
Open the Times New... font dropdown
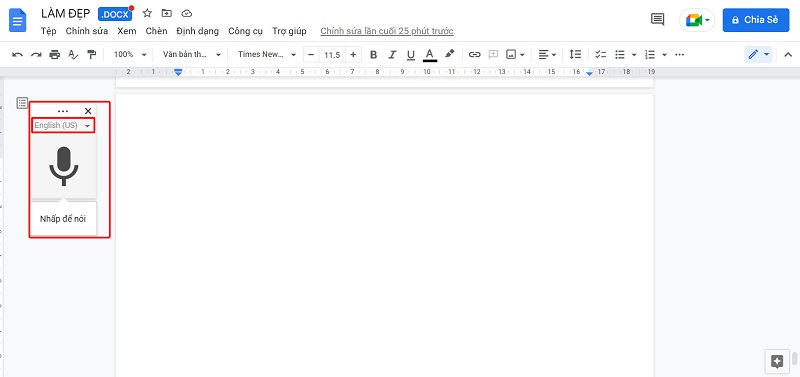coord(267,55)
